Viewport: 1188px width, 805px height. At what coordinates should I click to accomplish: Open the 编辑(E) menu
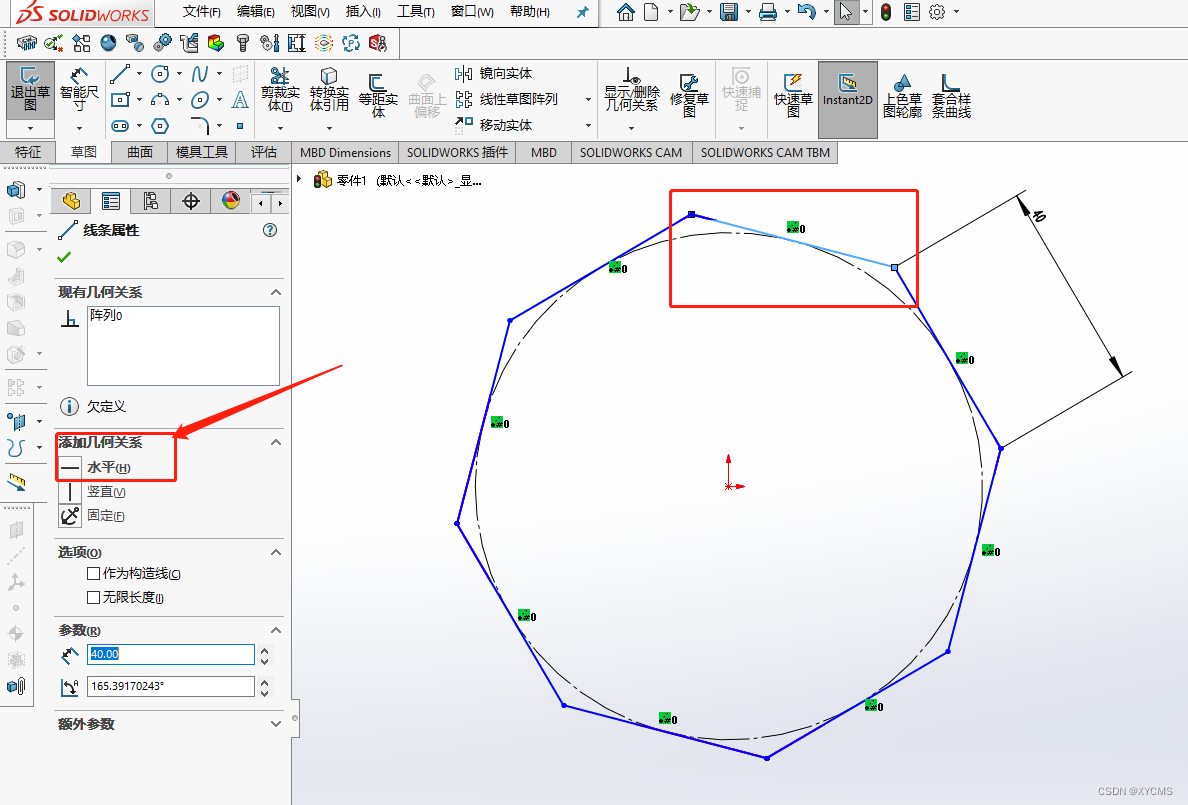point(255,12)
